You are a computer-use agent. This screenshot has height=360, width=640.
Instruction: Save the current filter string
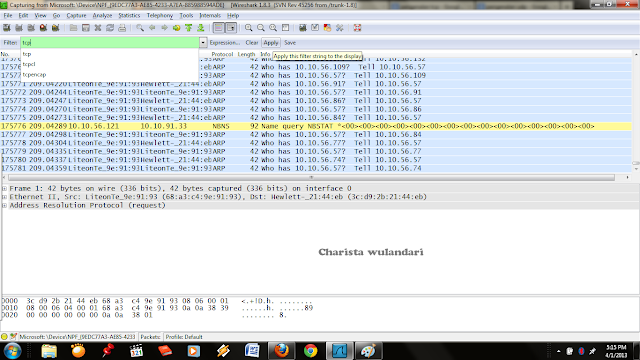coord(290,42)
